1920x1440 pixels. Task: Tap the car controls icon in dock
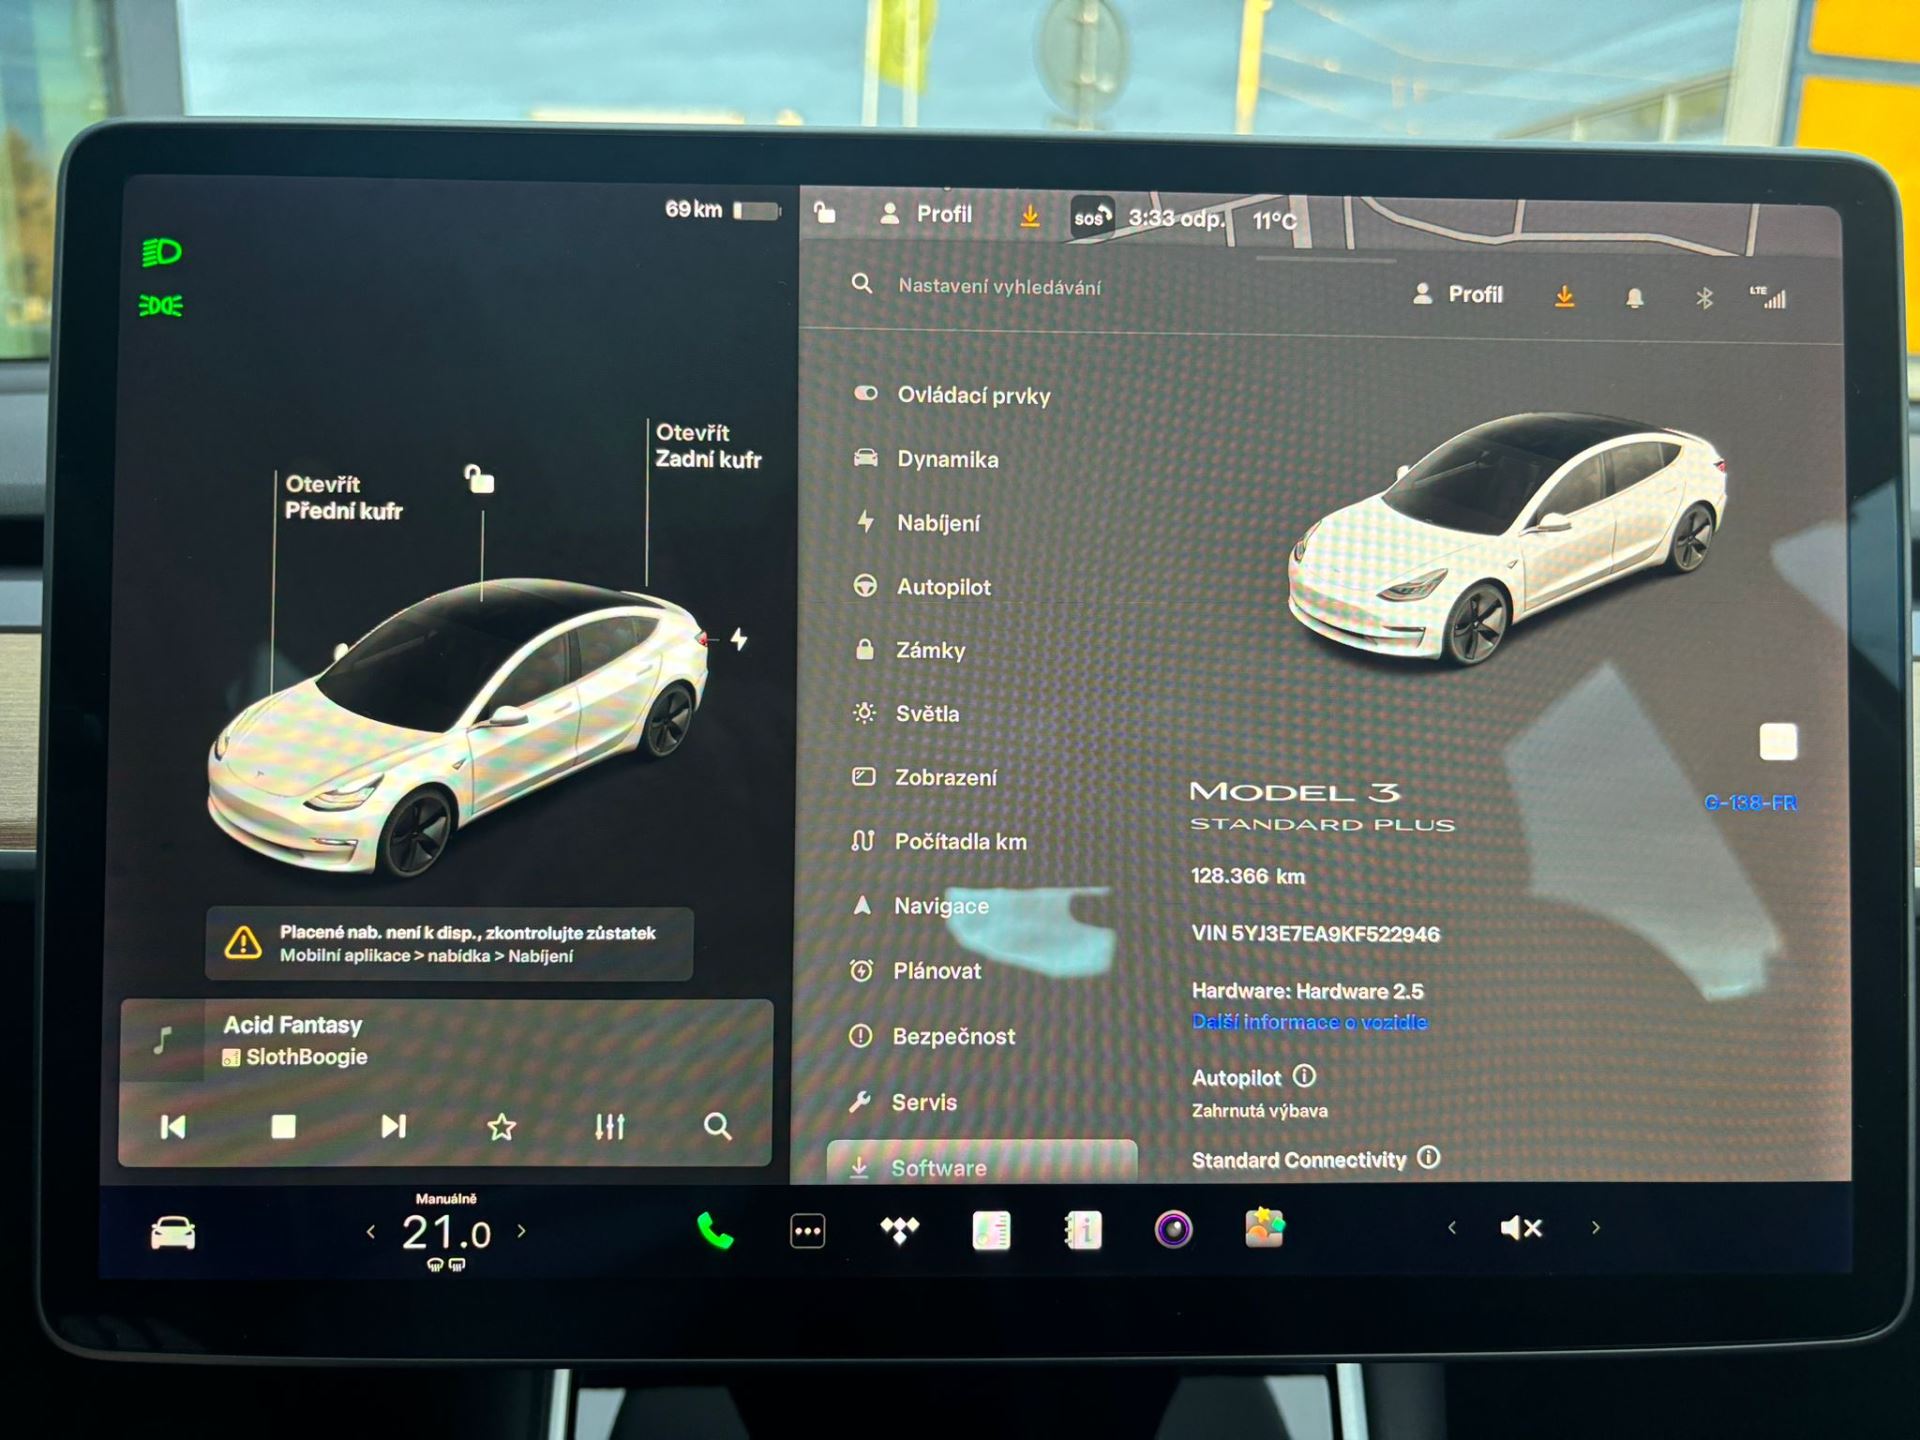pyautogui.click(x=173, y=1233)
